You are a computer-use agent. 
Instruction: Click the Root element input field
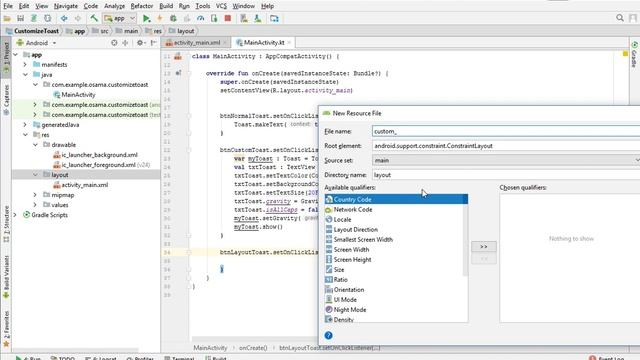coord(506,146)
